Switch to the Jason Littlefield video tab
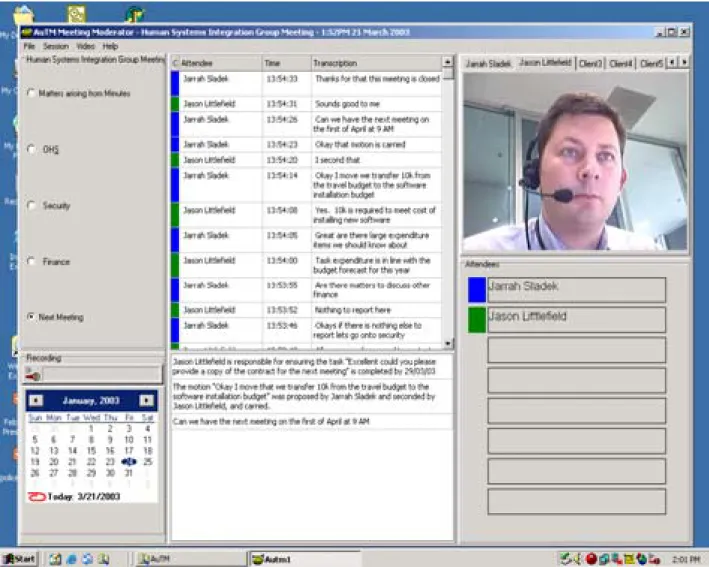The image size is (709, 567). pos(545,63)
